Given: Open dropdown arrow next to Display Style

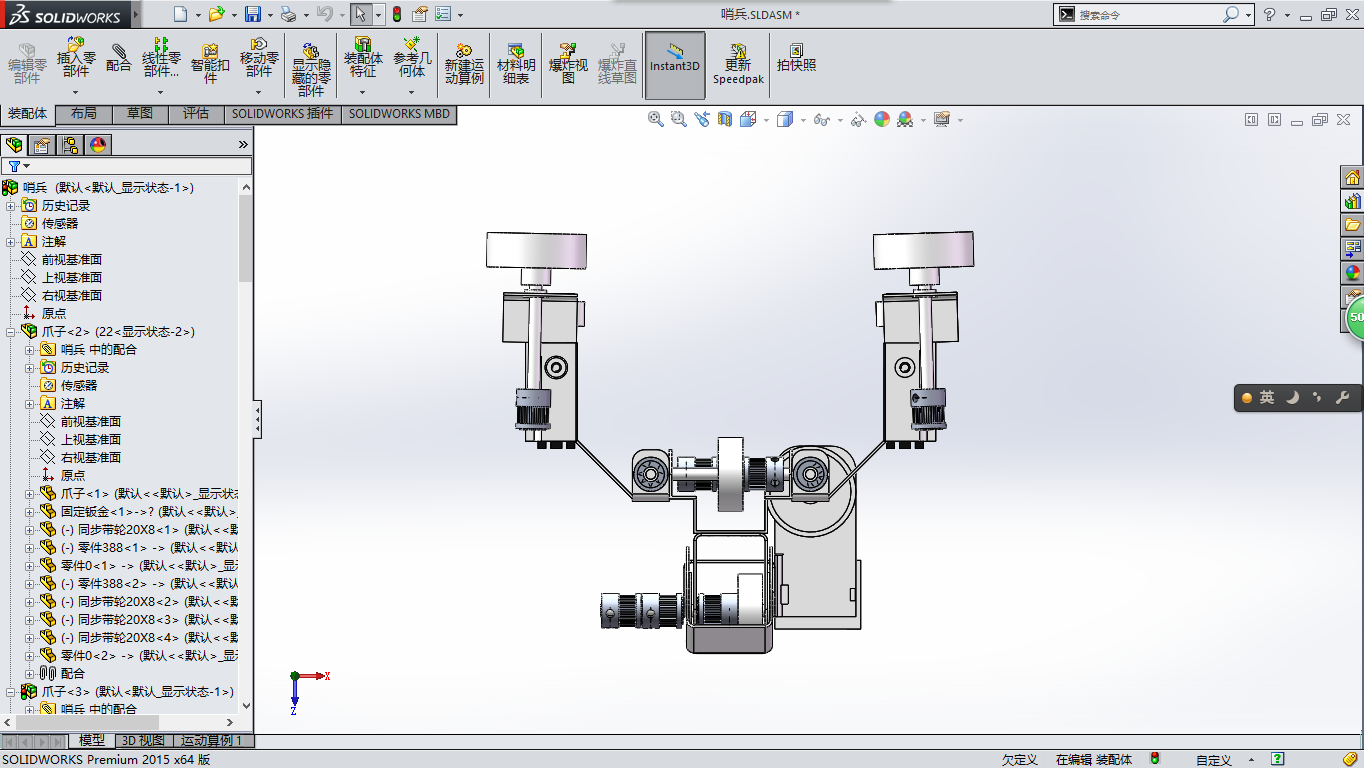Looking at the screenshot, I should (x=802, y=120).
